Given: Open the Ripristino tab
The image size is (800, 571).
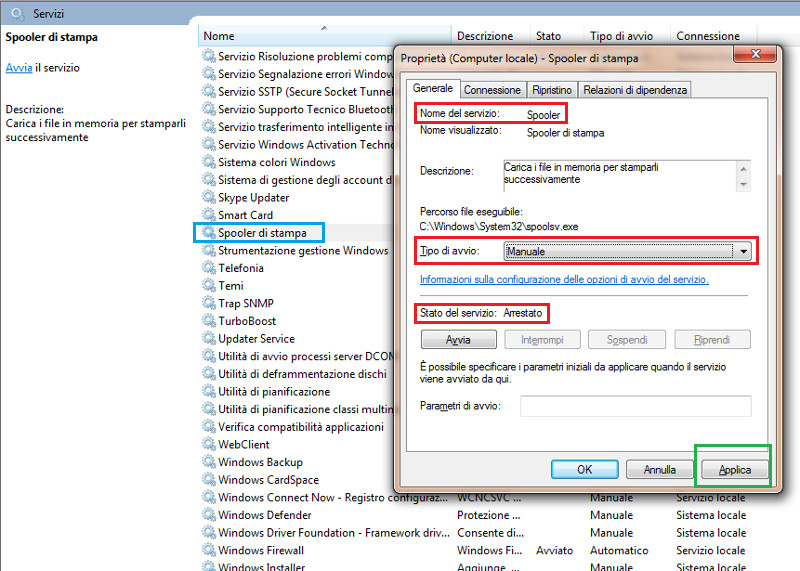Looking at the screenshot, I should point(552,90).
